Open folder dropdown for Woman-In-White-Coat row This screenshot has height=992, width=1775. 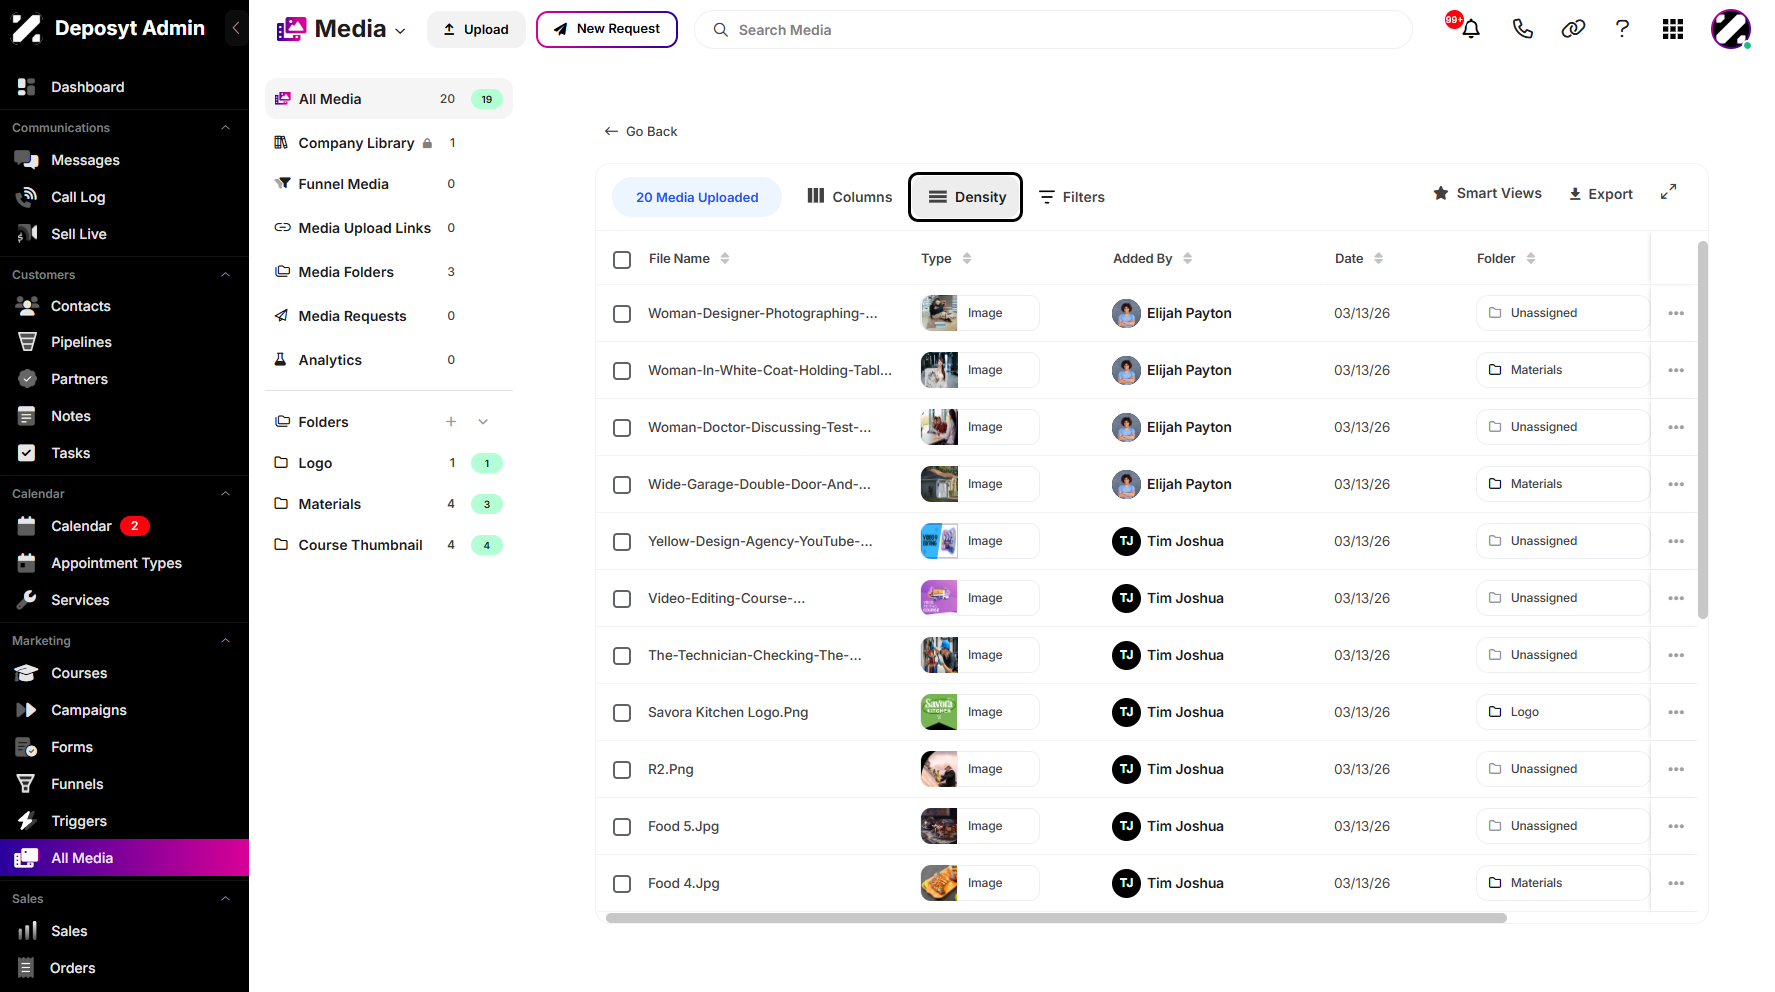tap(1562, 370)
